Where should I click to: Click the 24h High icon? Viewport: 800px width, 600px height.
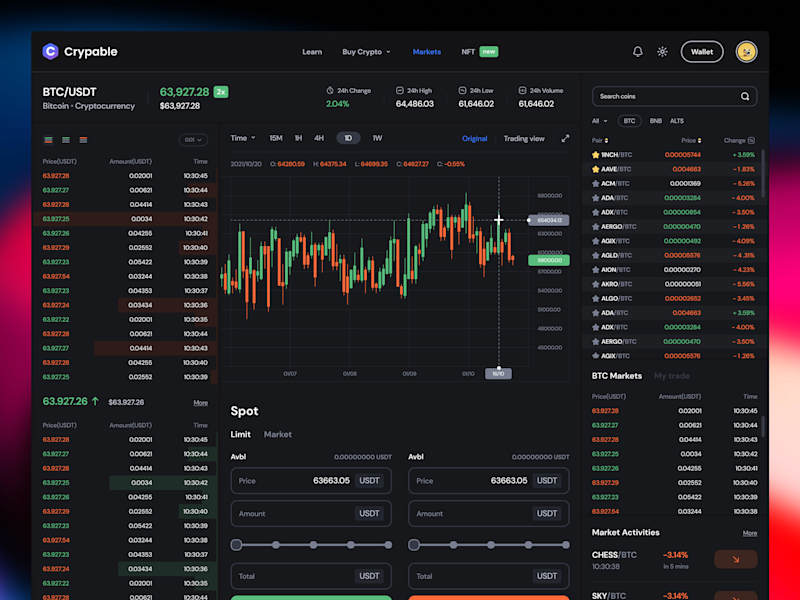(x=399, y=90)
